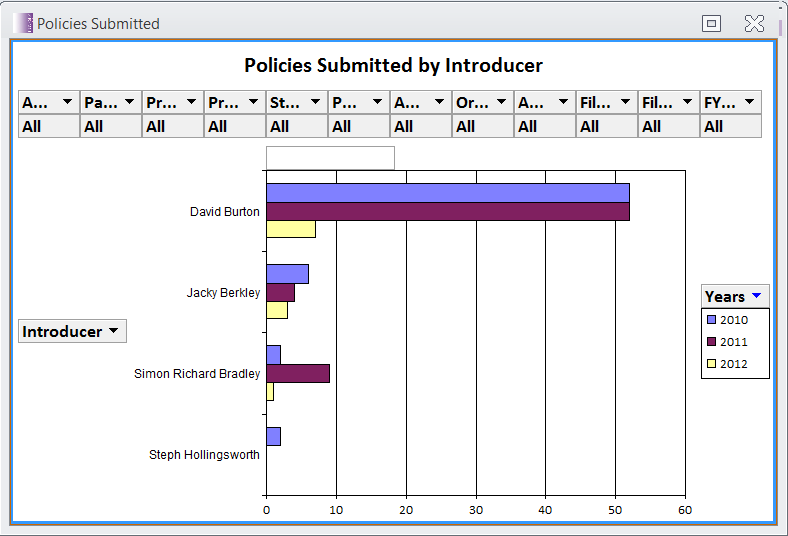788x536 pixels.
Task: Open the 'Pa...' filter dropdown
Action: point(129,102)
